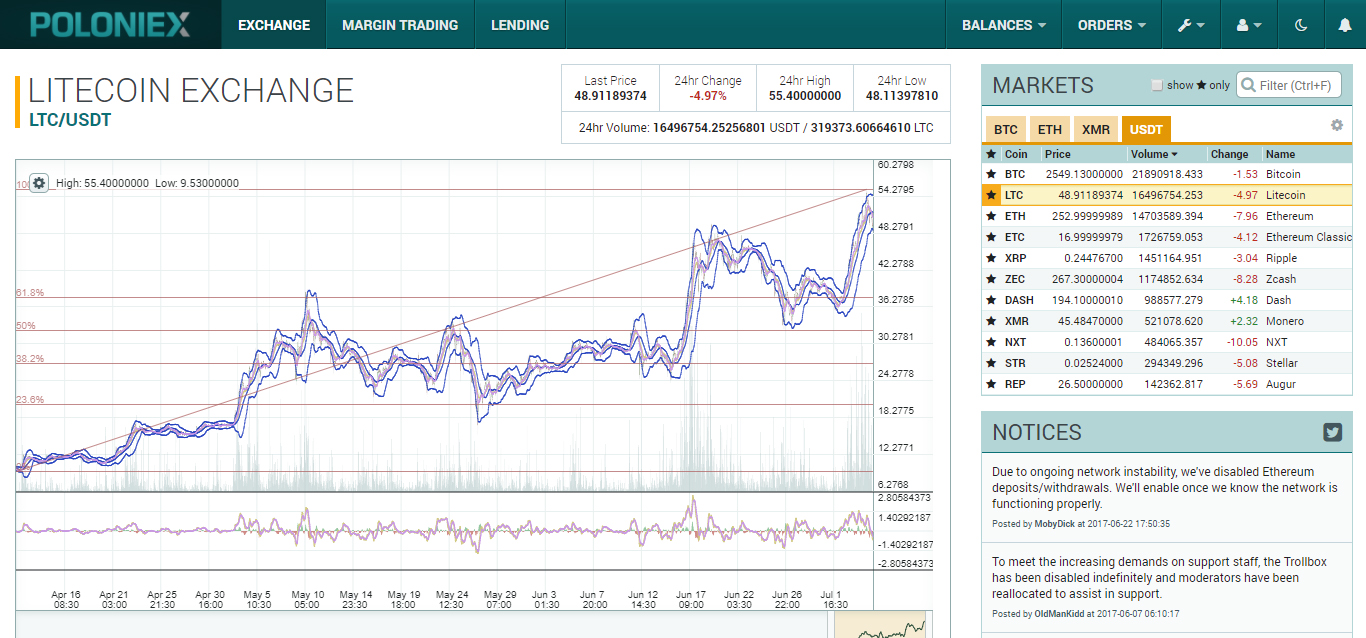1366x638 pixels.
Task: Toggle star for STR market
Action: [x=991, y=363]
